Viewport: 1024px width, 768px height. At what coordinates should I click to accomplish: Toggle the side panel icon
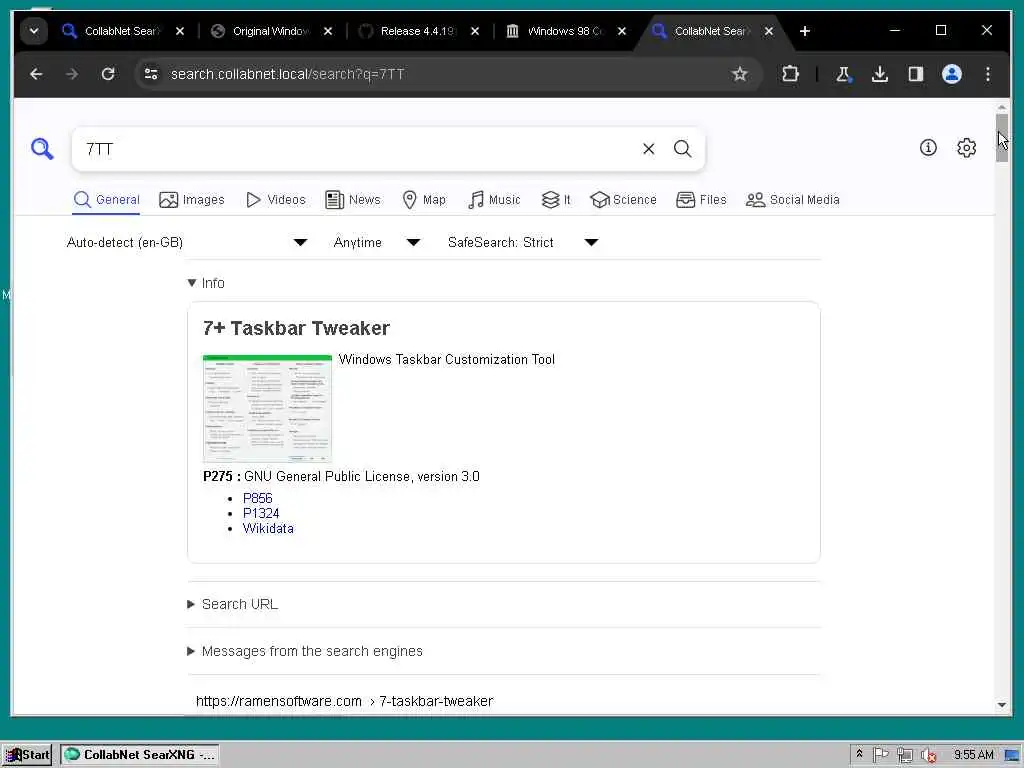[916, 74]
